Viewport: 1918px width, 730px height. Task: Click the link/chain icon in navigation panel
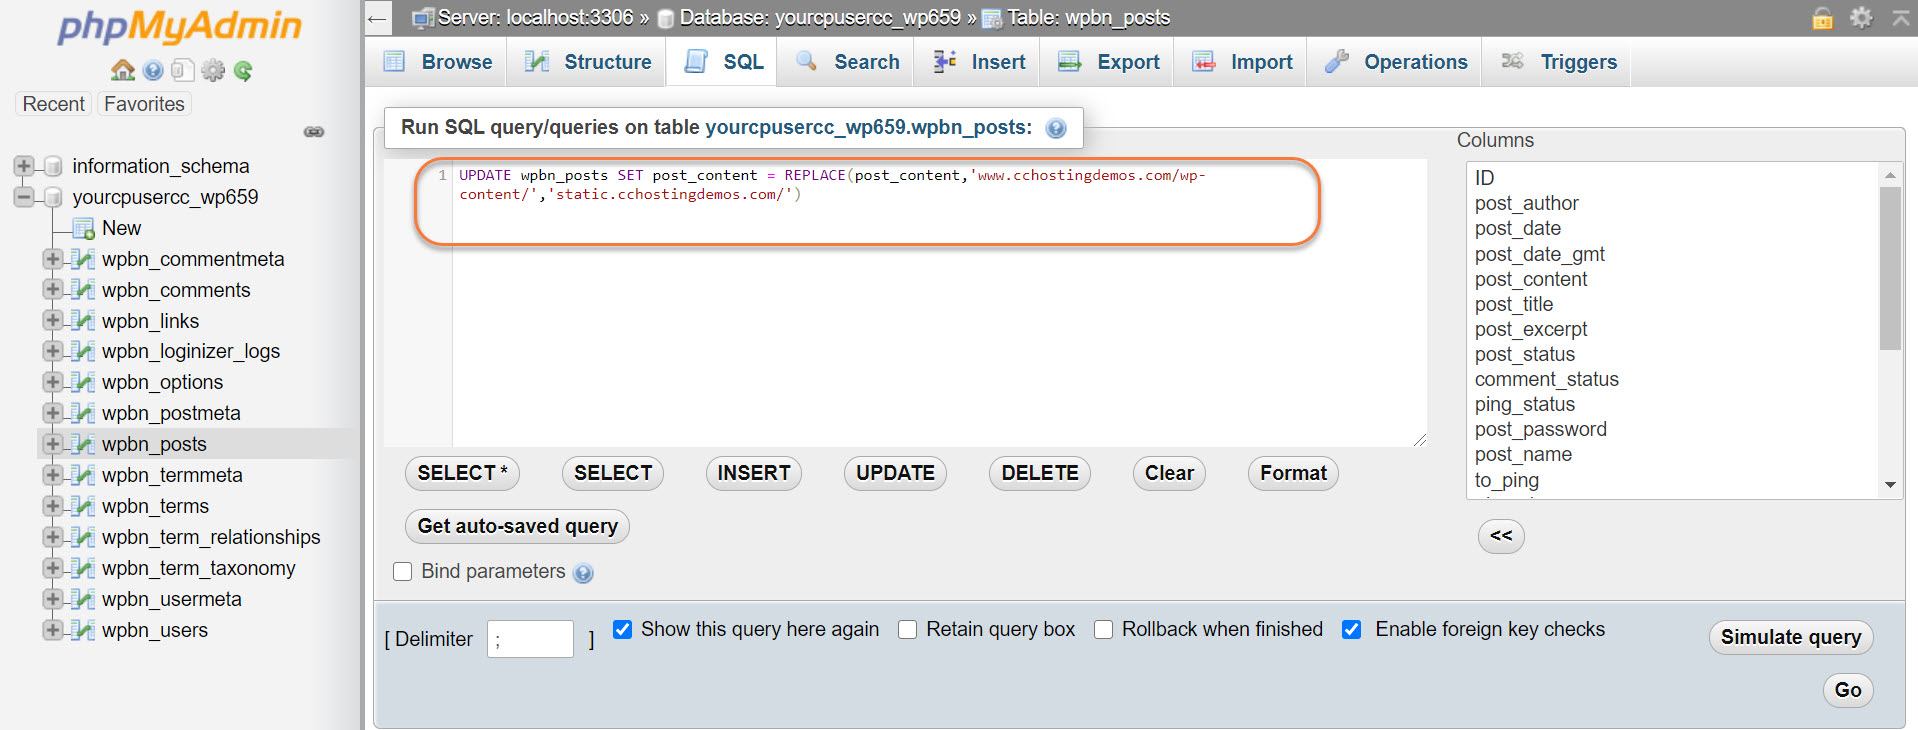(x=314, y=132)
